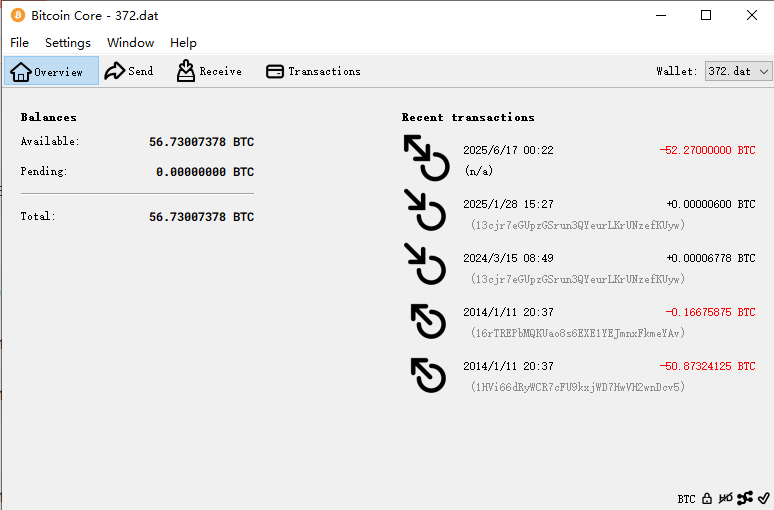Toggle network activity via the connections icon
Viewport: 774px width, 510px height.
[x=745, y=498]
